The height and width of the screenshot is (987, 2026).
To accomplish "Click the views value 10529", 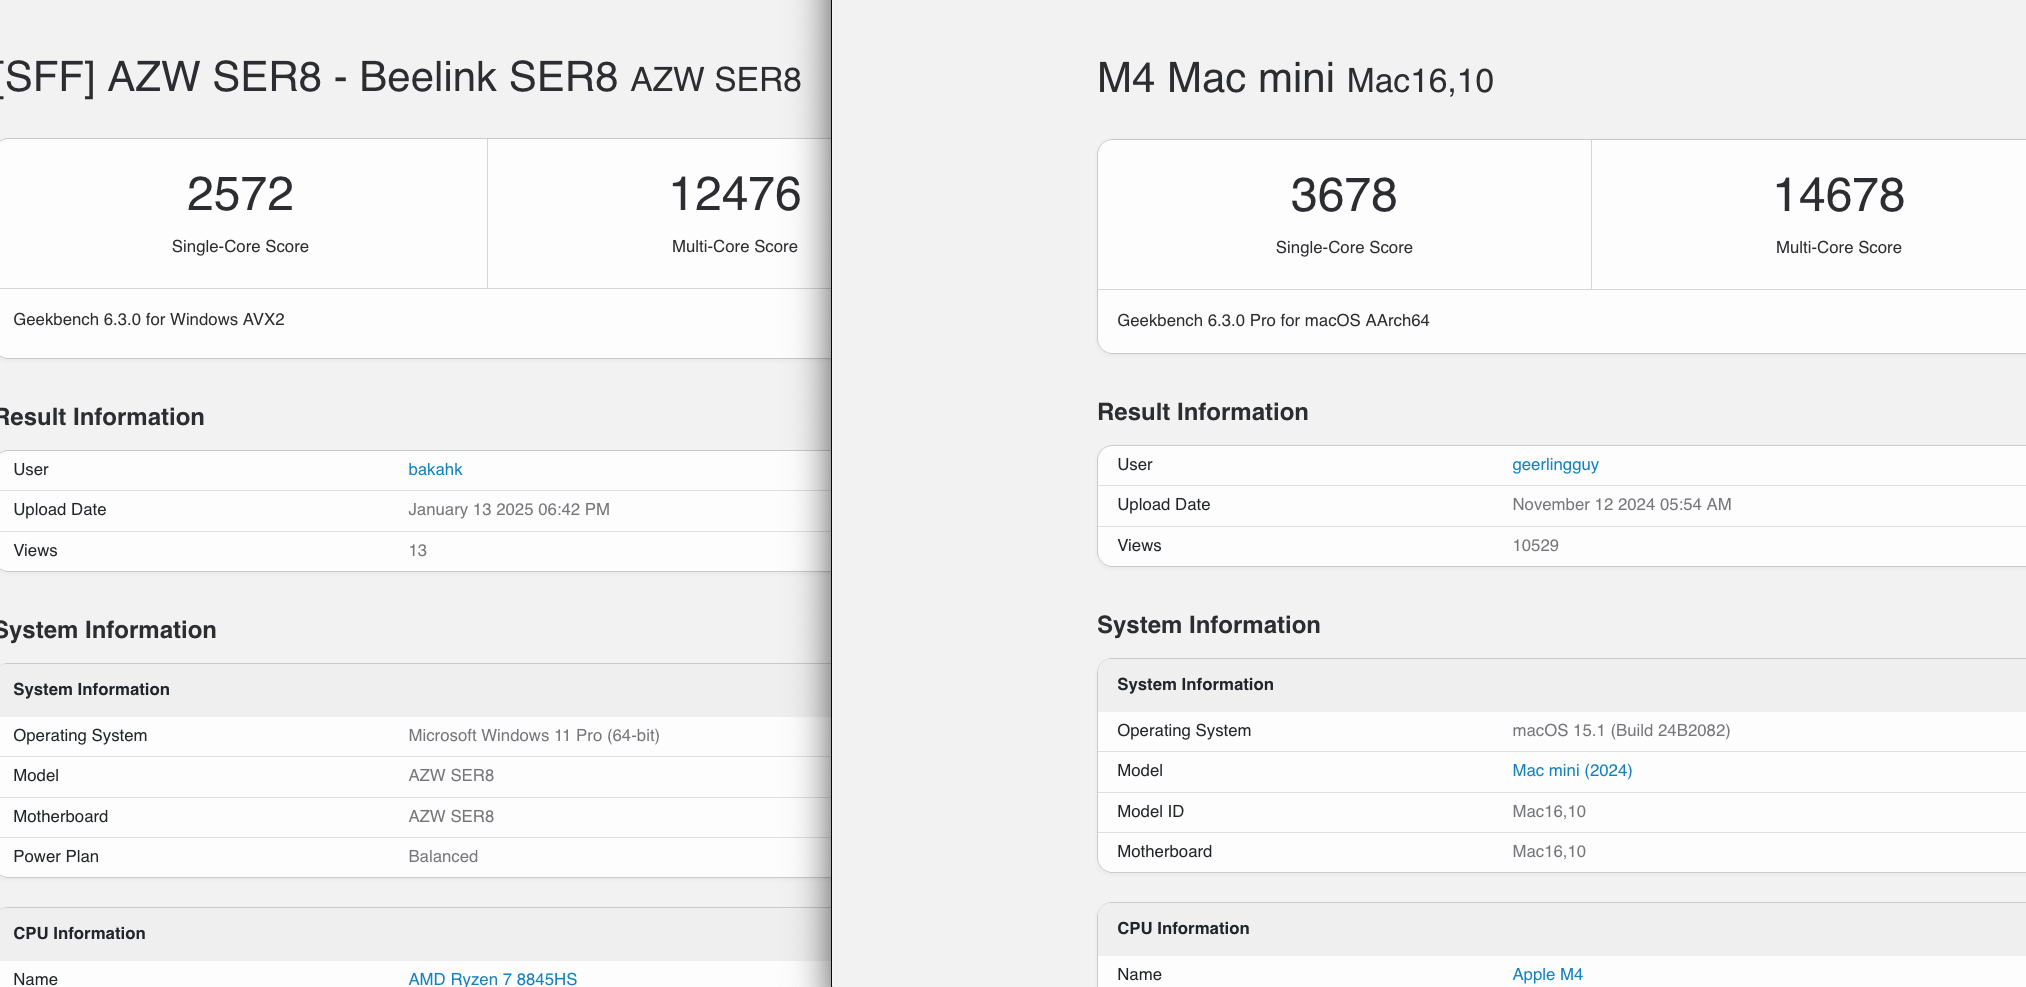I will 1535,545.
